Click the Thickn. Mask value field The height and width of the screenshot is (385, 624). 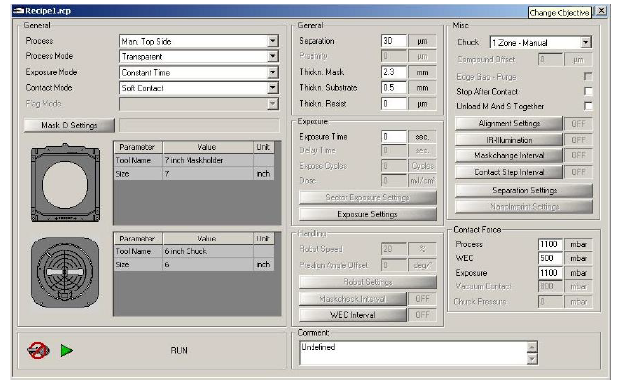click(x=394, y=72)
